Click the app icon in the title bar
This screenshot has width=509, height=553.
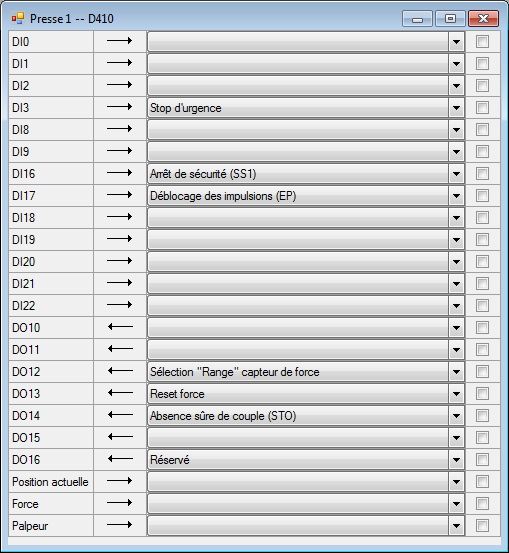pos(18,18)
